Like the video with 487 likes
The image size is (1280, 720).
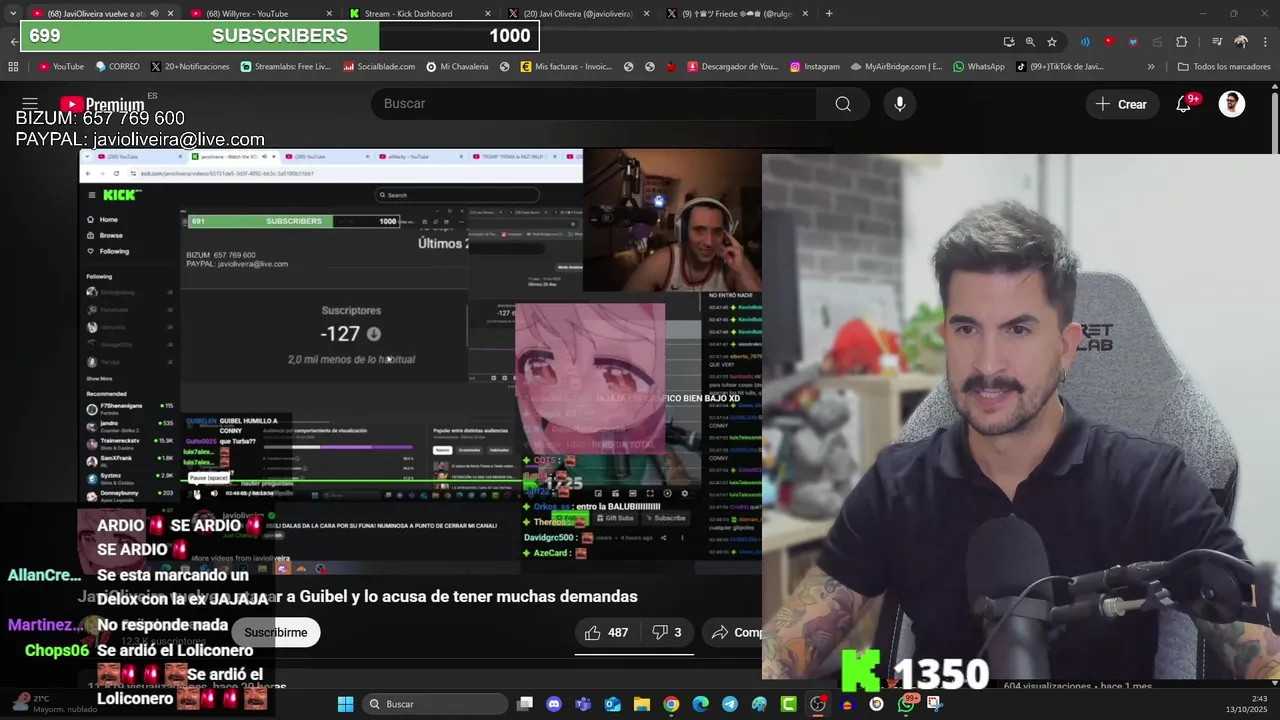[606, 632]
